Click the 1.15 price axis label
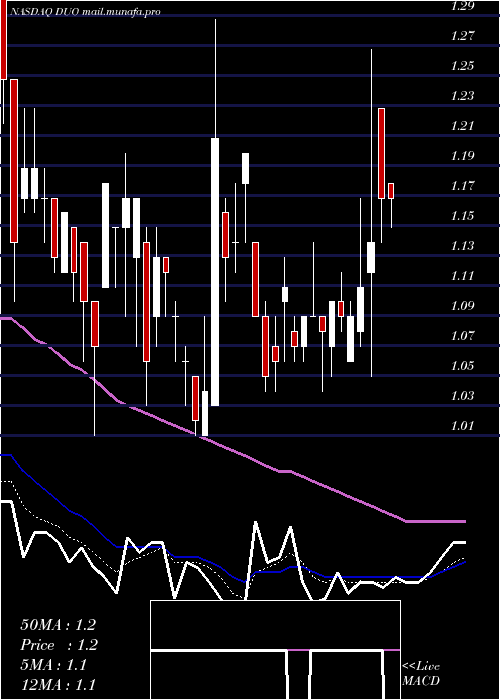The height and width of the screenshot is (700, 500). [462, 216]
